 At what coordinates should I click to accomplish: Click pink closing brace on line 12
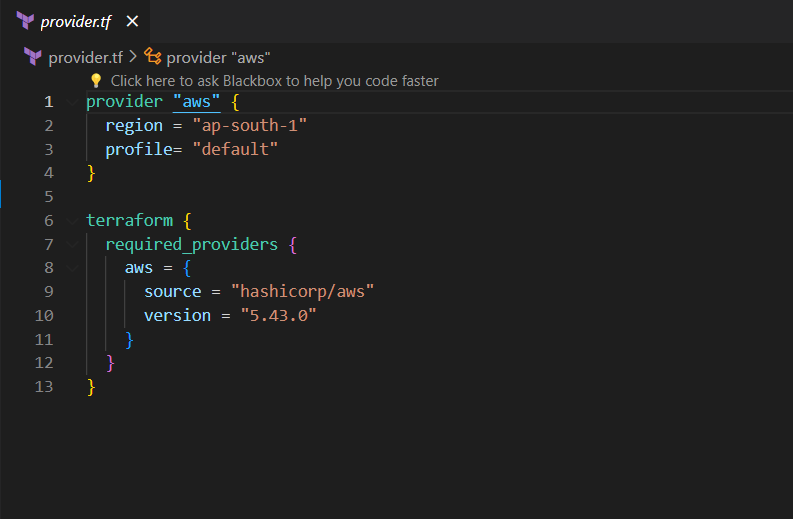pyautogui.click(x=110, y=364)
